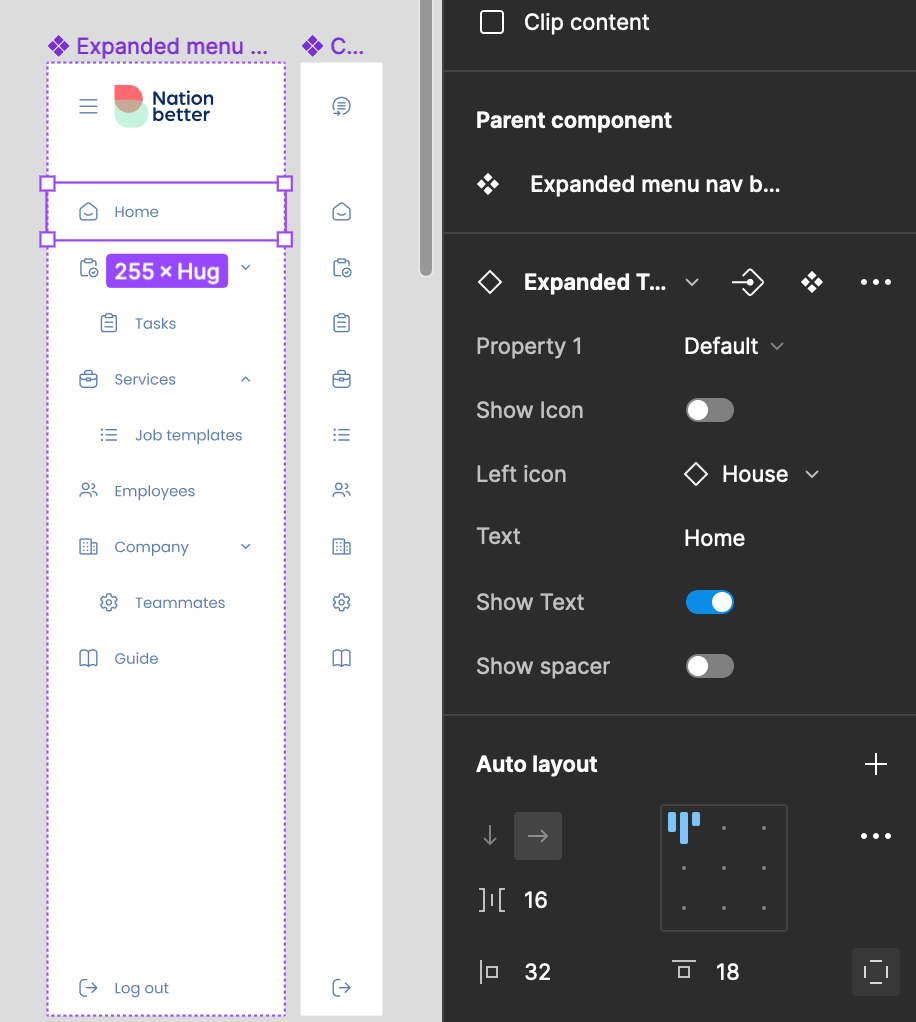Disable the Show Text toggle
Image resolution: width=916 pixels, height=1022 pixels.
[710, 602]
